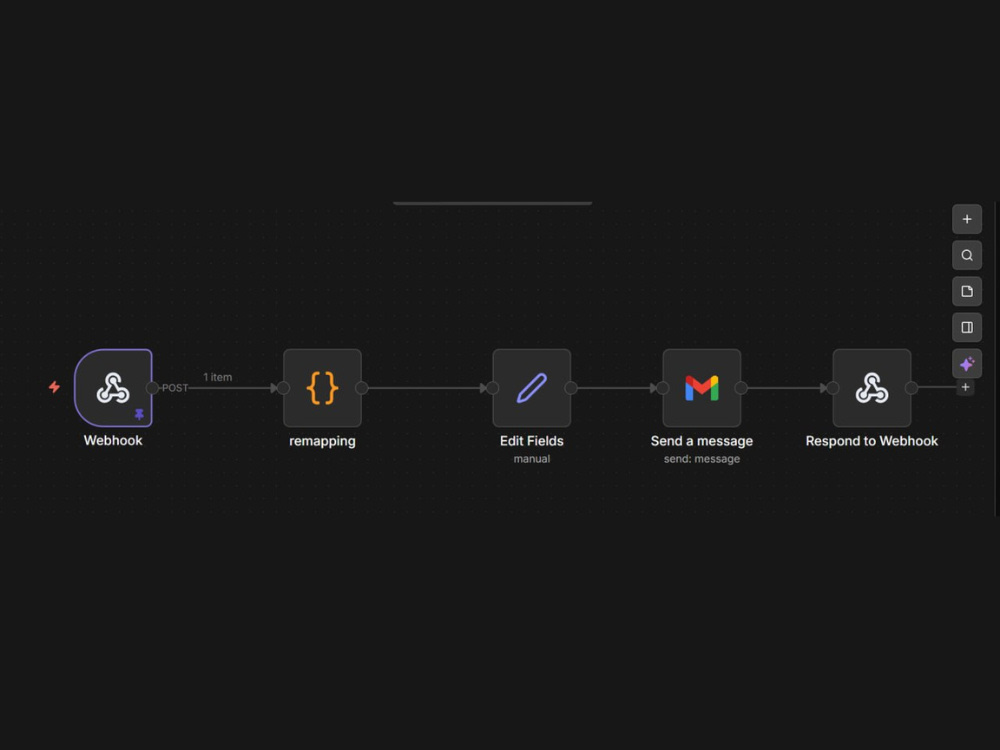
Task: Click the Respond to Webhook input connector
Action: pyautogui.click(x=833, y=388)
